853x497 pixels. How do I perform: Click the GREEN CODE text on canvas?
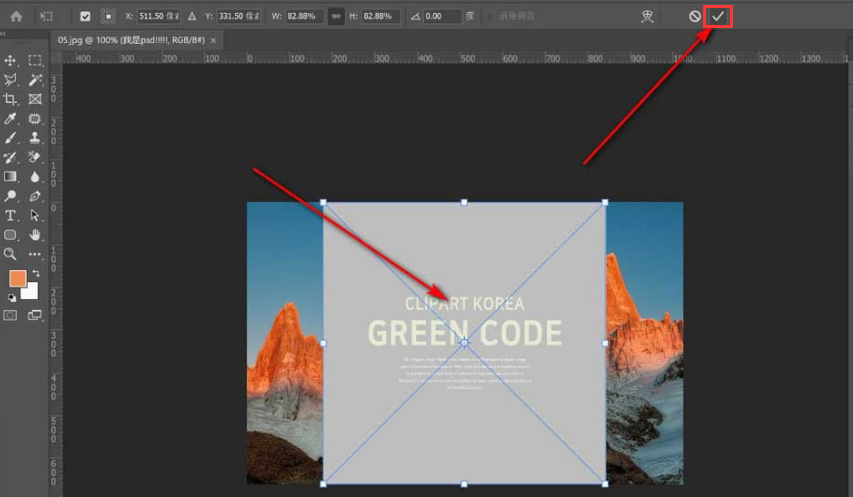(x=465, y=333)
